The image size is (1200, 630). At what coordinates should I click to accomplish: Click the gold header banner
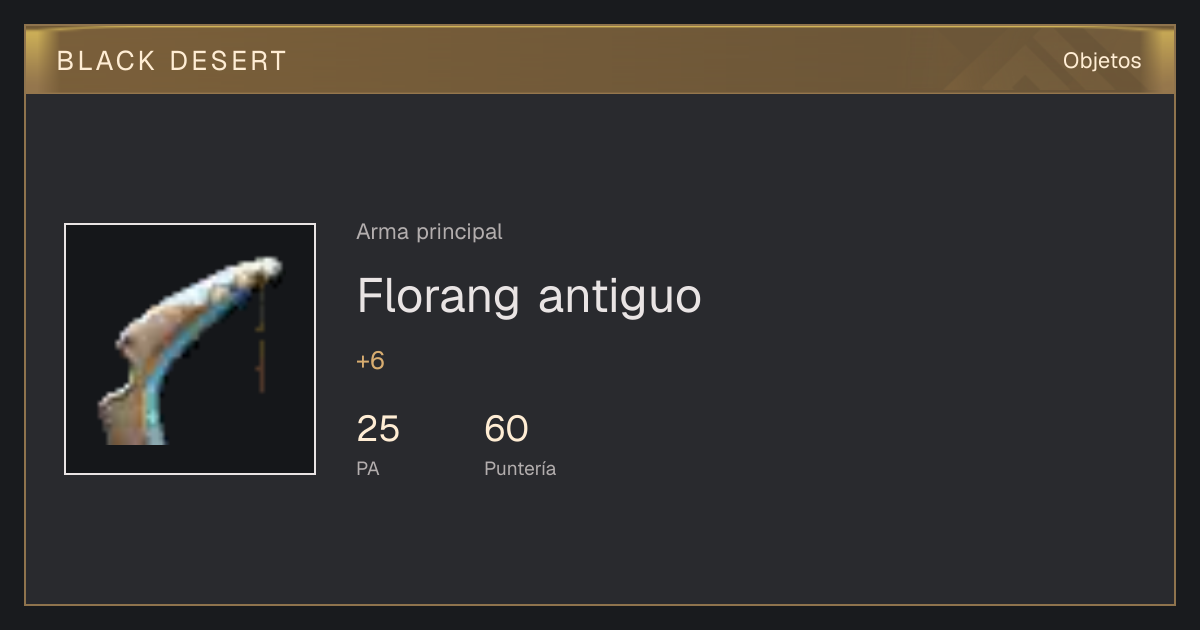[600, 60]
